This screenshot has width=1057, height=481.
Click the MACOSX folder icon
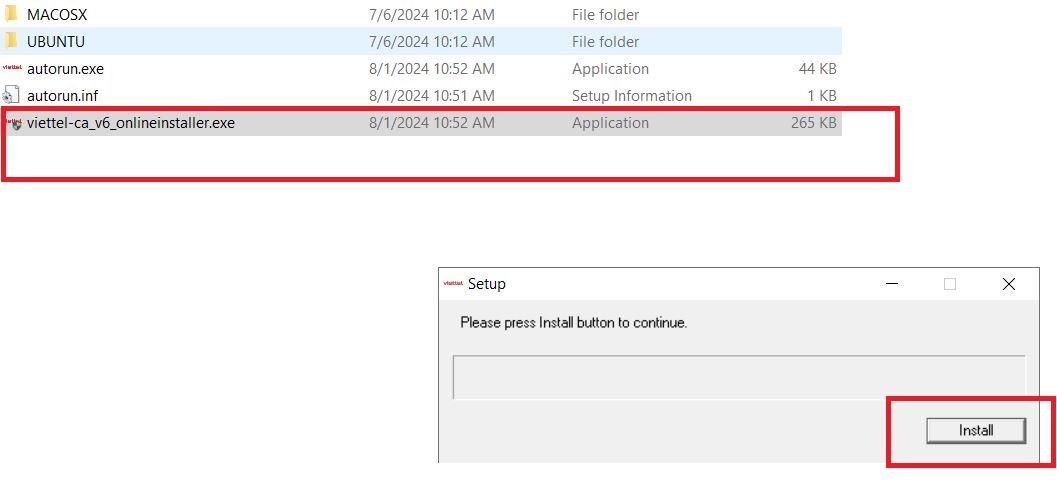click(x=12, y=15)
